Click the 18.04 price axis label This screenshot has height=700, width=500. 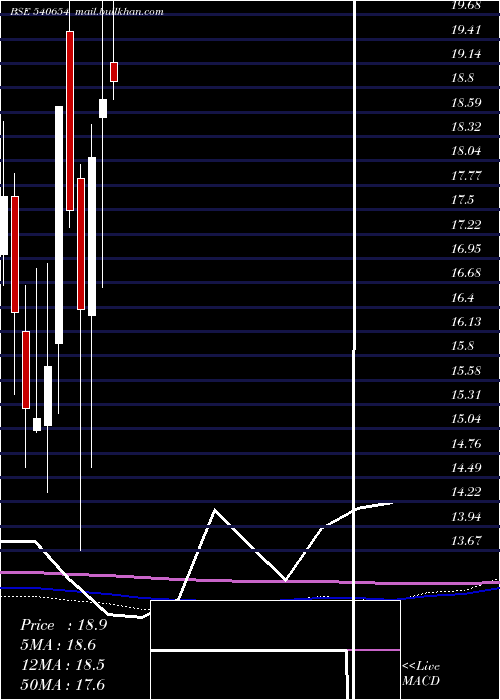466,151
